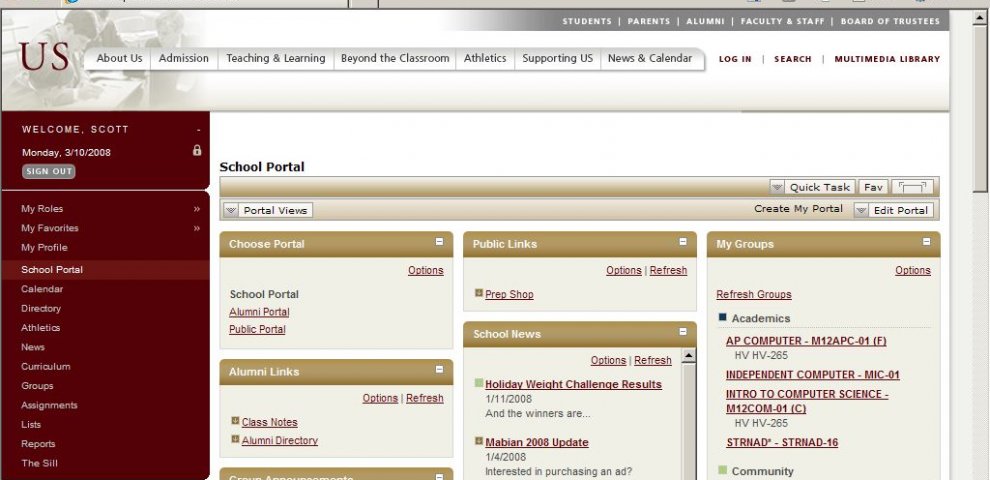990x480 pixels.
Task: Minimize the Alumni Links panel
Action: [439, 369]
